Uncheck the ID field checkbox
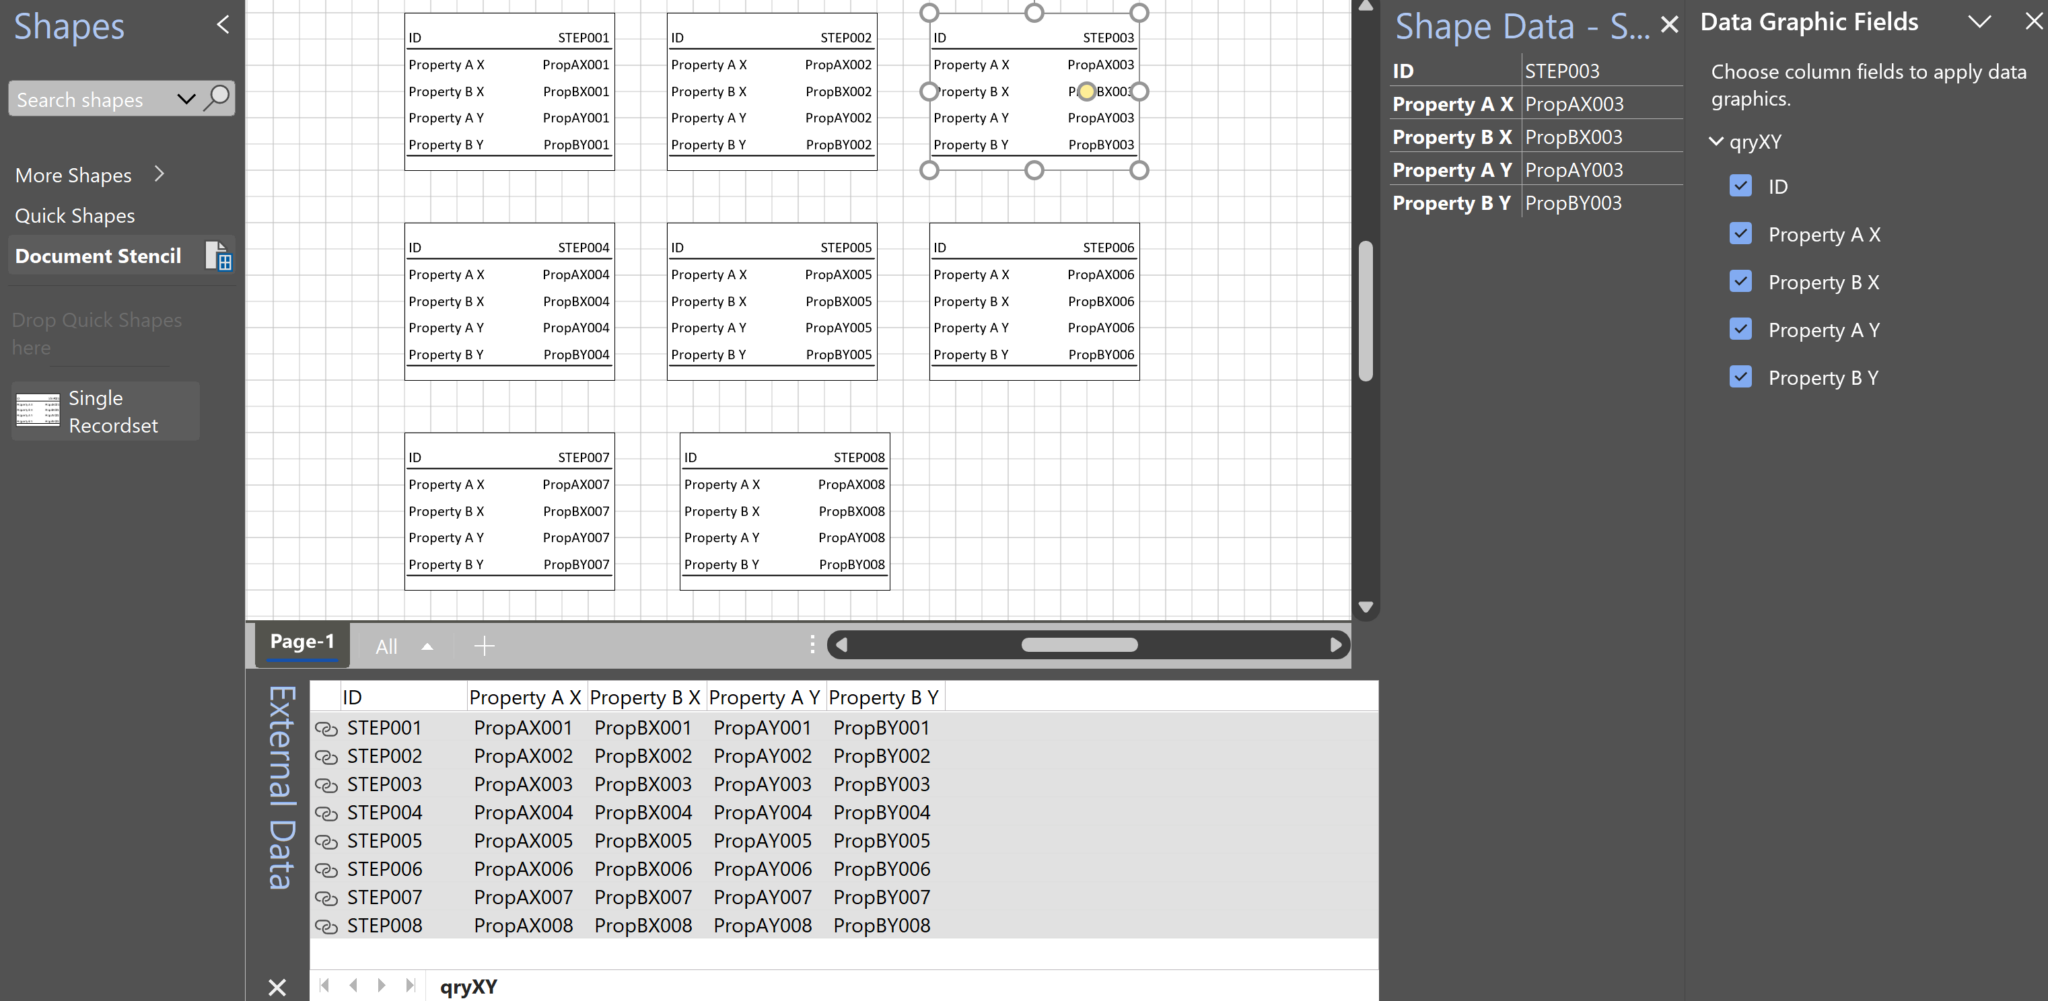 pyautogui.click(x=1741, y=185)
